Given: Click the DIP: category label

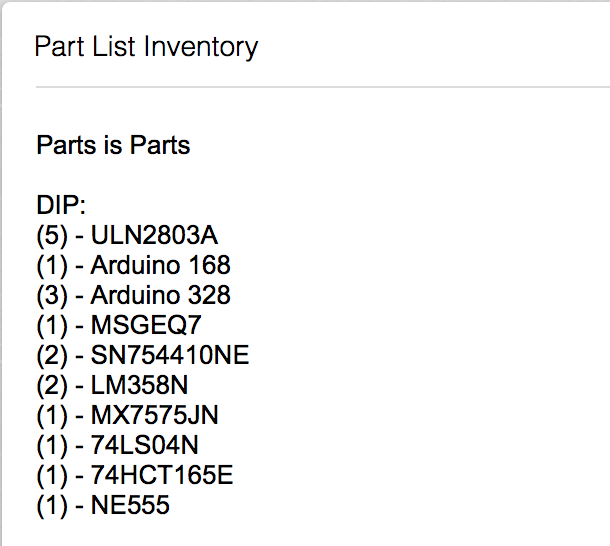Looking at the screenshot, I should [x=61, y=205].
